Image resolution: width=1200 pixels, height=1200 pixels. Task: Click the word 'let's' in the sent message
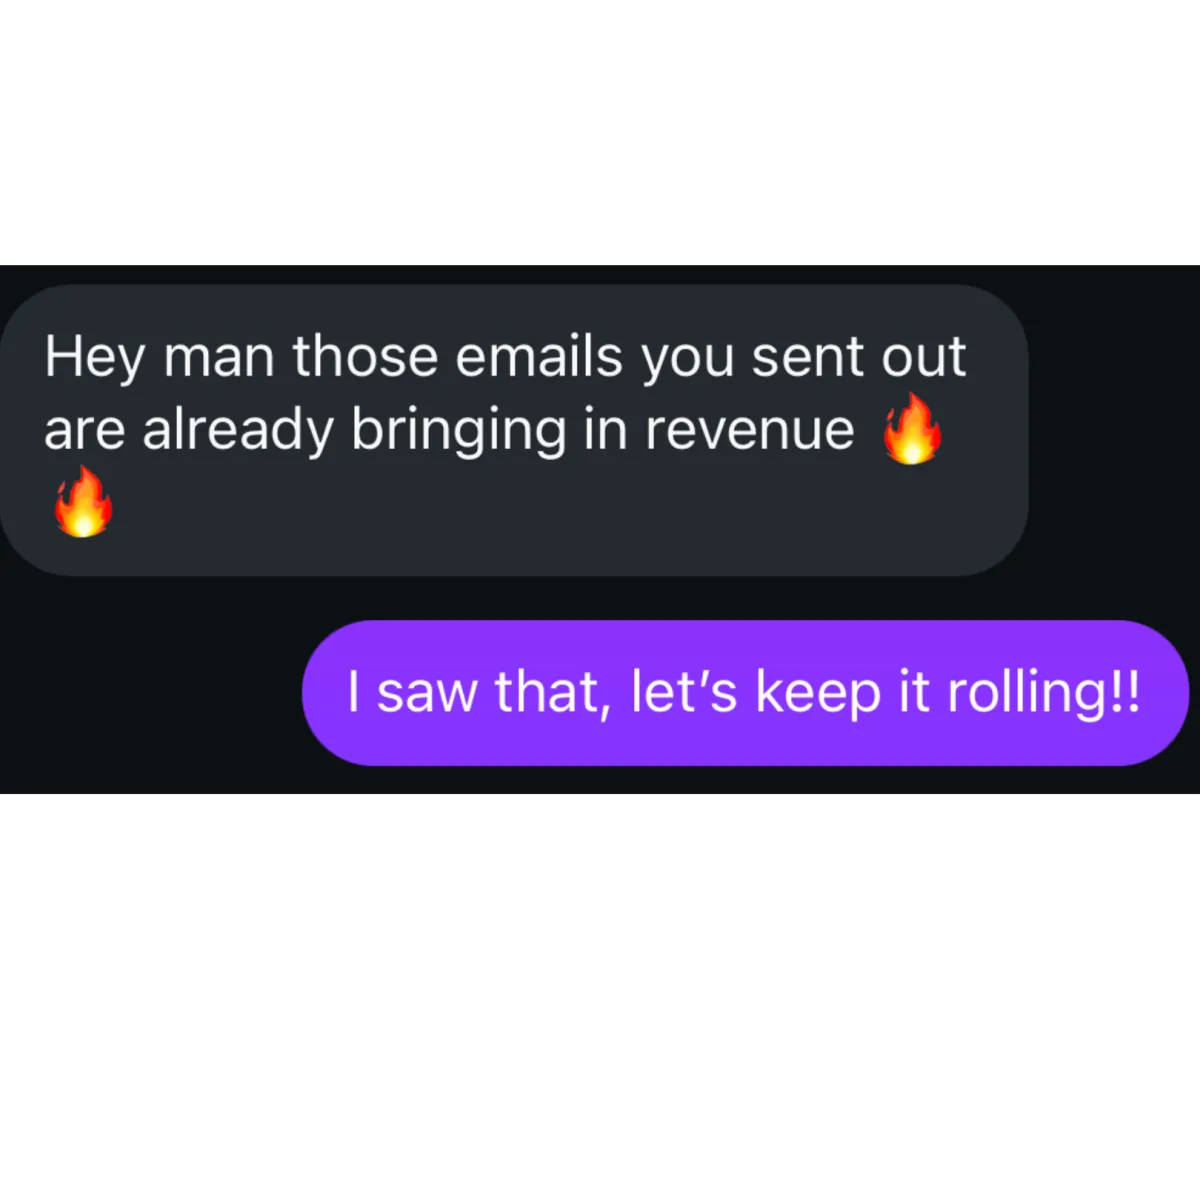point(684,692)
